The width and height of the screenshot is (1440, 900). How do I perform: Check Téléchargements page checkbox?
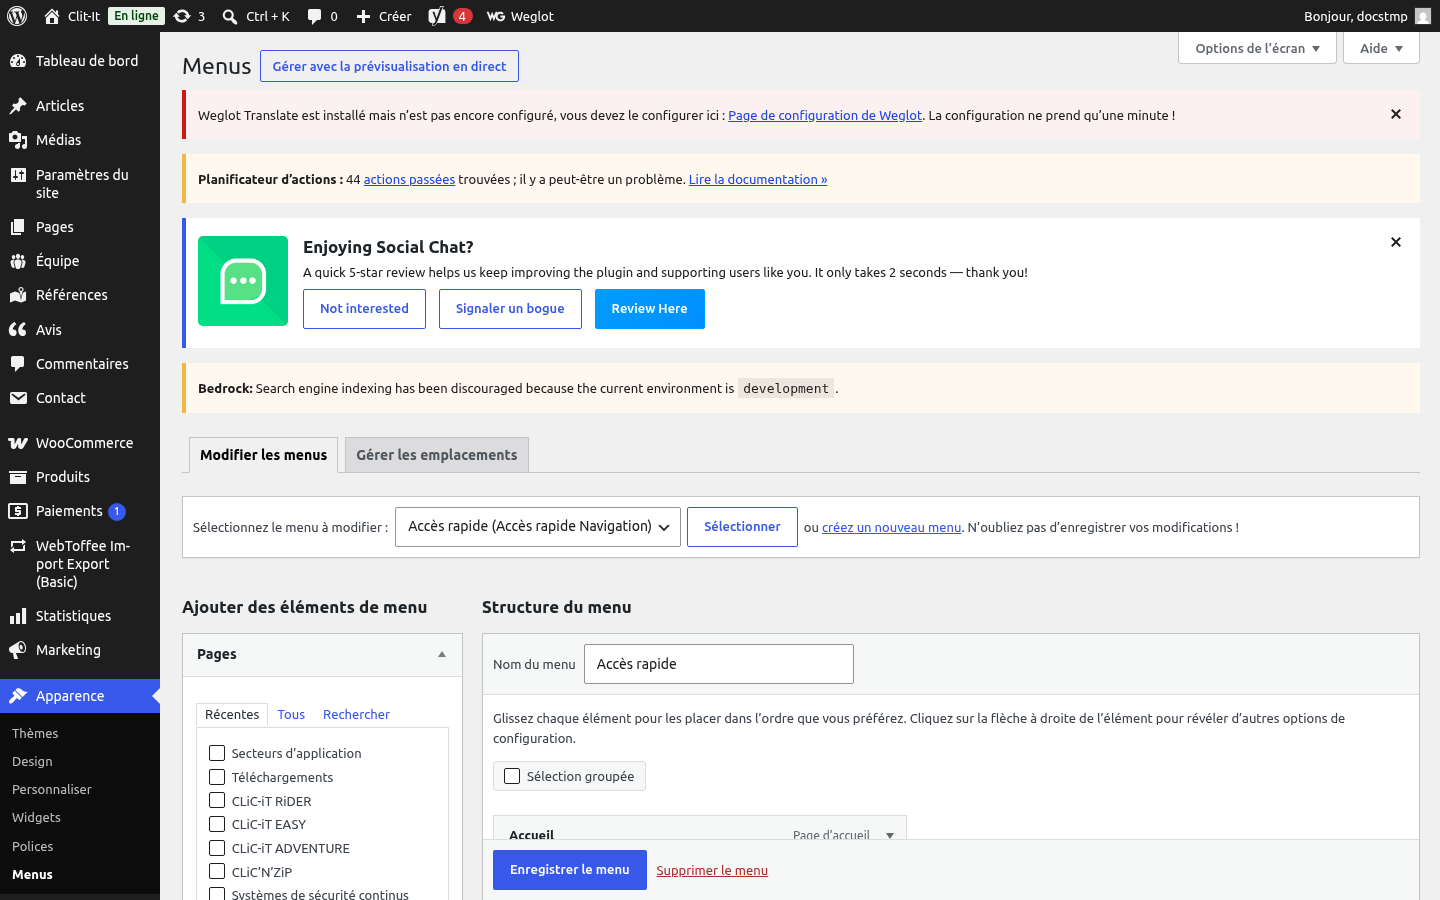coord(217,777)
